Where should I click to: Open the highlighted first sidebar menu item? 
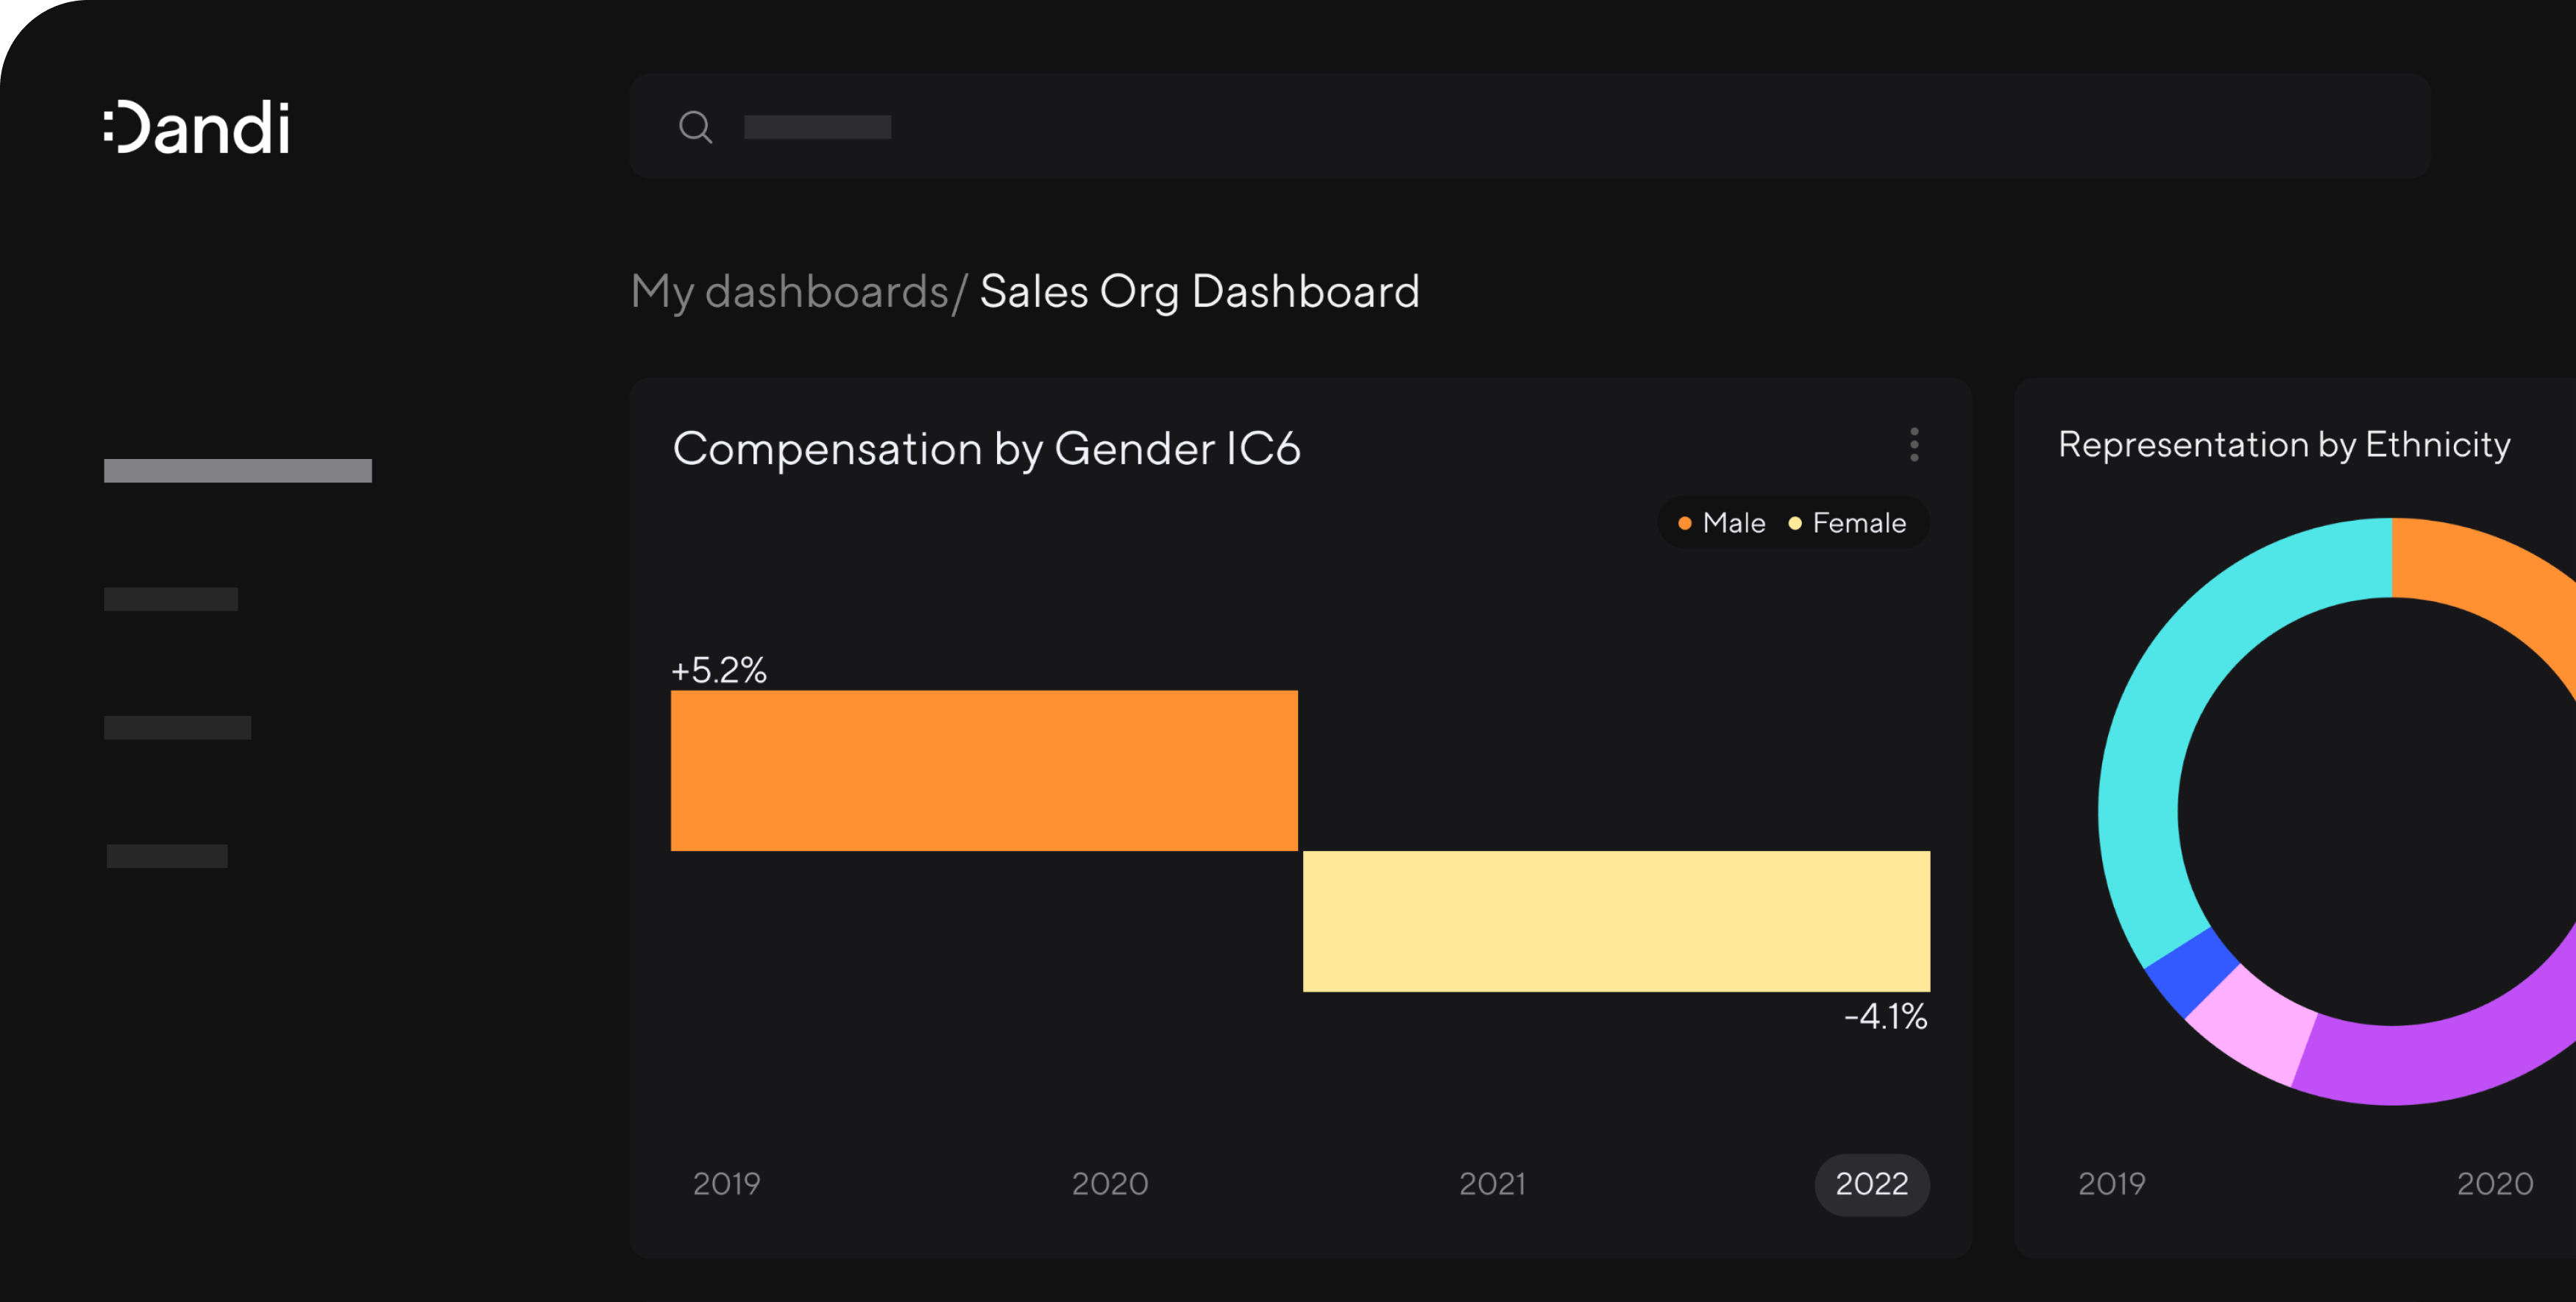(x=238, y=471)
